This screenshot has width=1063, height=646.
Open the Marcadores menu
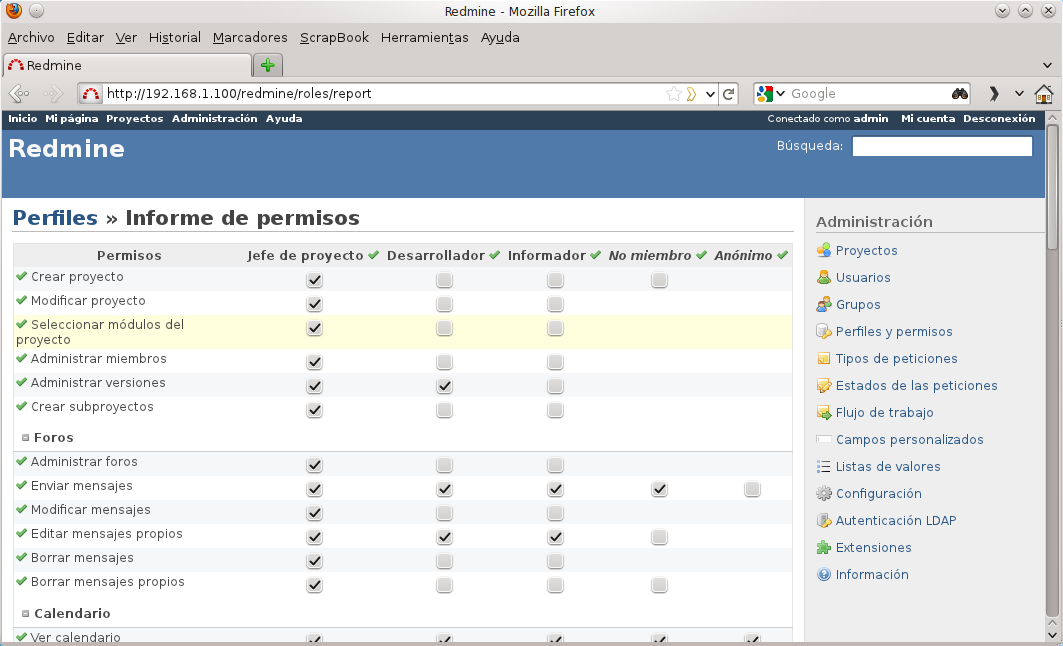250,37
